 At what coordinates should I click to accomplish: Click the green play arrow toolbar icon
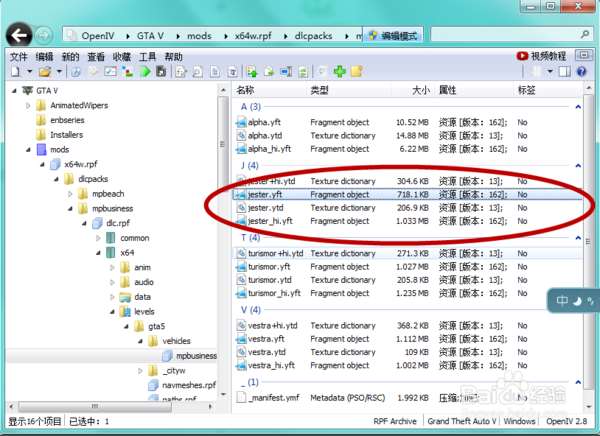[145, 72]
